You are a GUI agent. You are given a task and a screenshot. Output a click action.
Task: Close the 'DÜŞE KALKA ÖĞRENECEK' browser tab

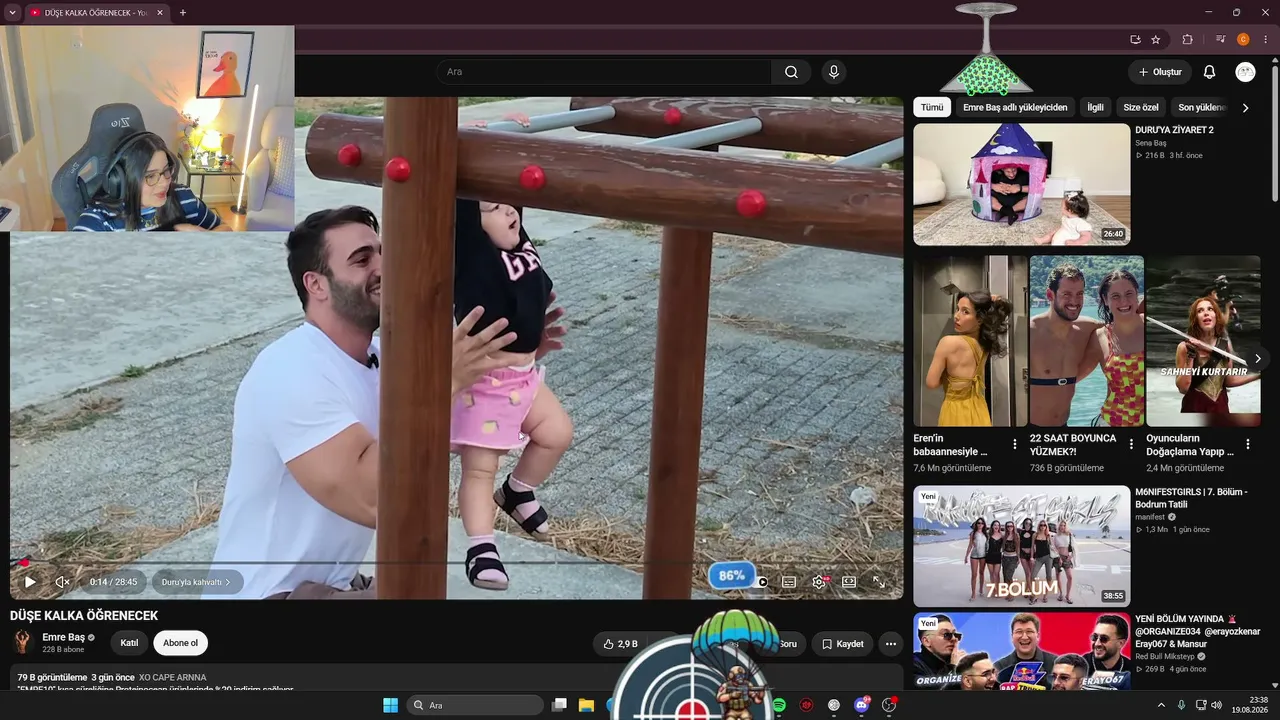pyautogui.click(x=160, y=13)
